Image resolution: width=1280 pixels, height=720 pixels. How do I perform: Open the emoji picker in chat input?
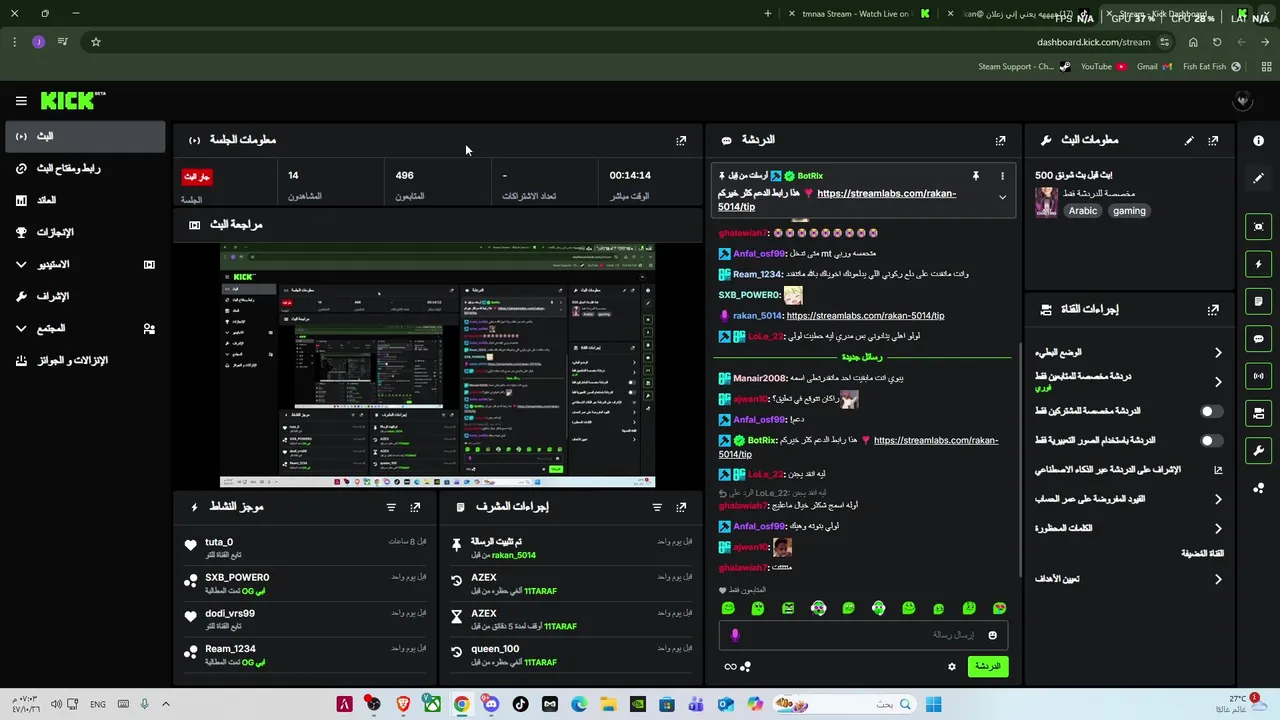pos(992,635)
